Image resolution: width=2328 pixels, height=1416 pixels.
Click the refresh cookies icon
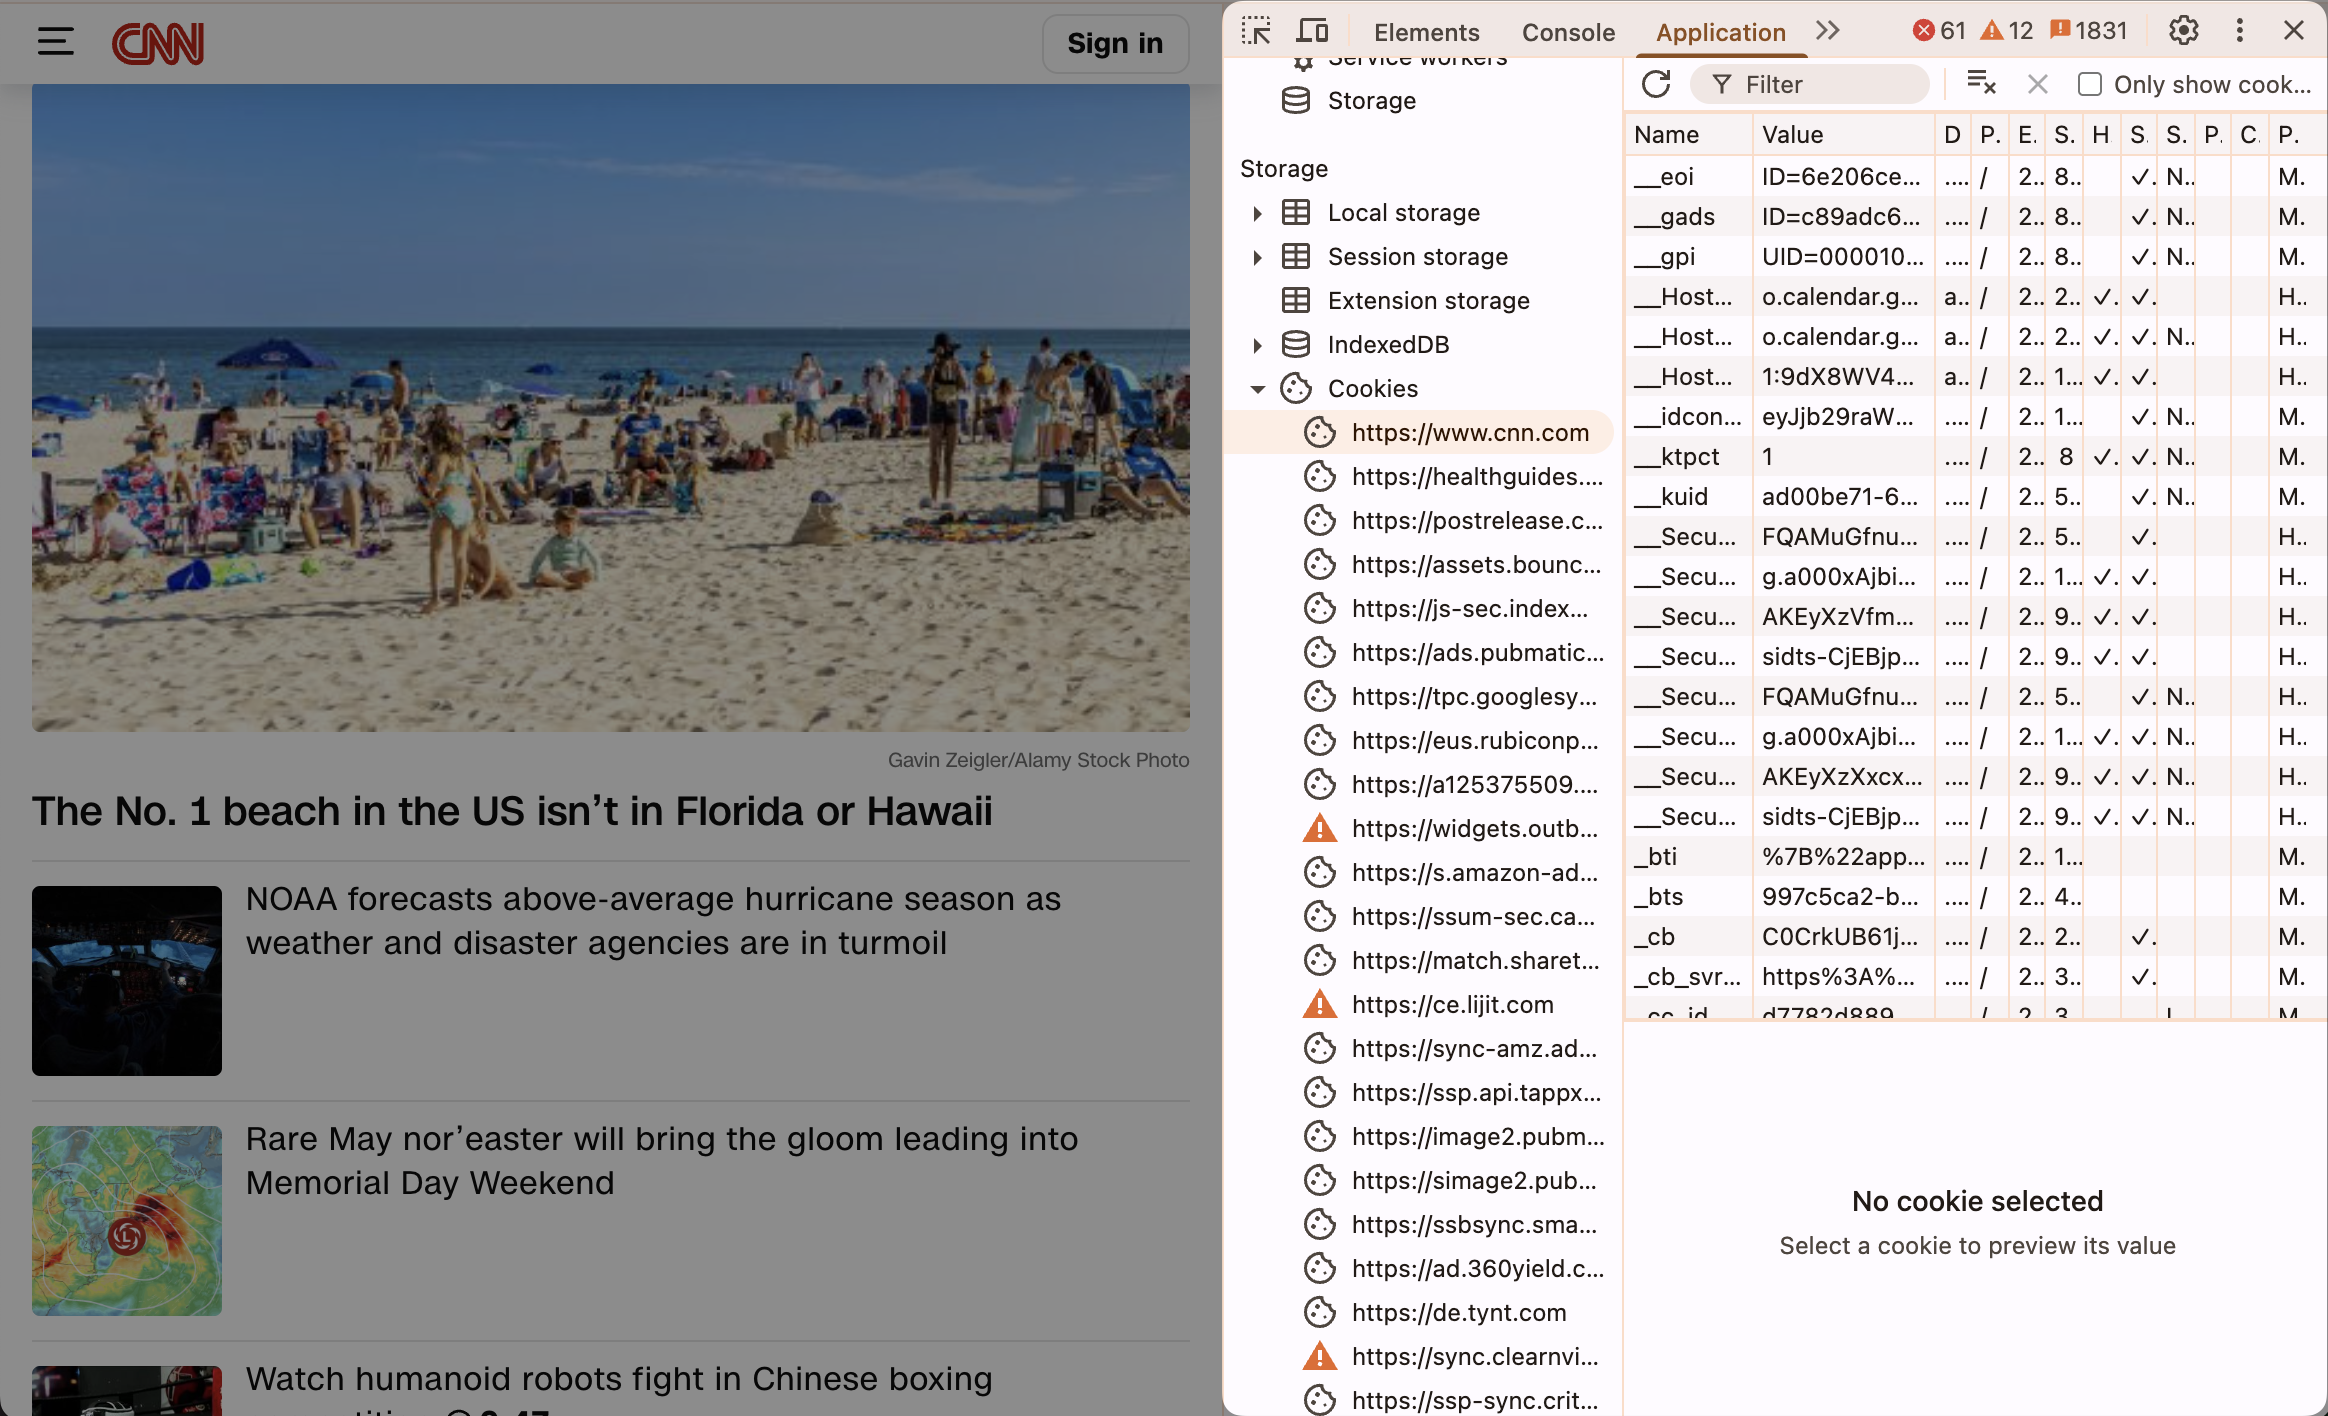(1656, 85)
